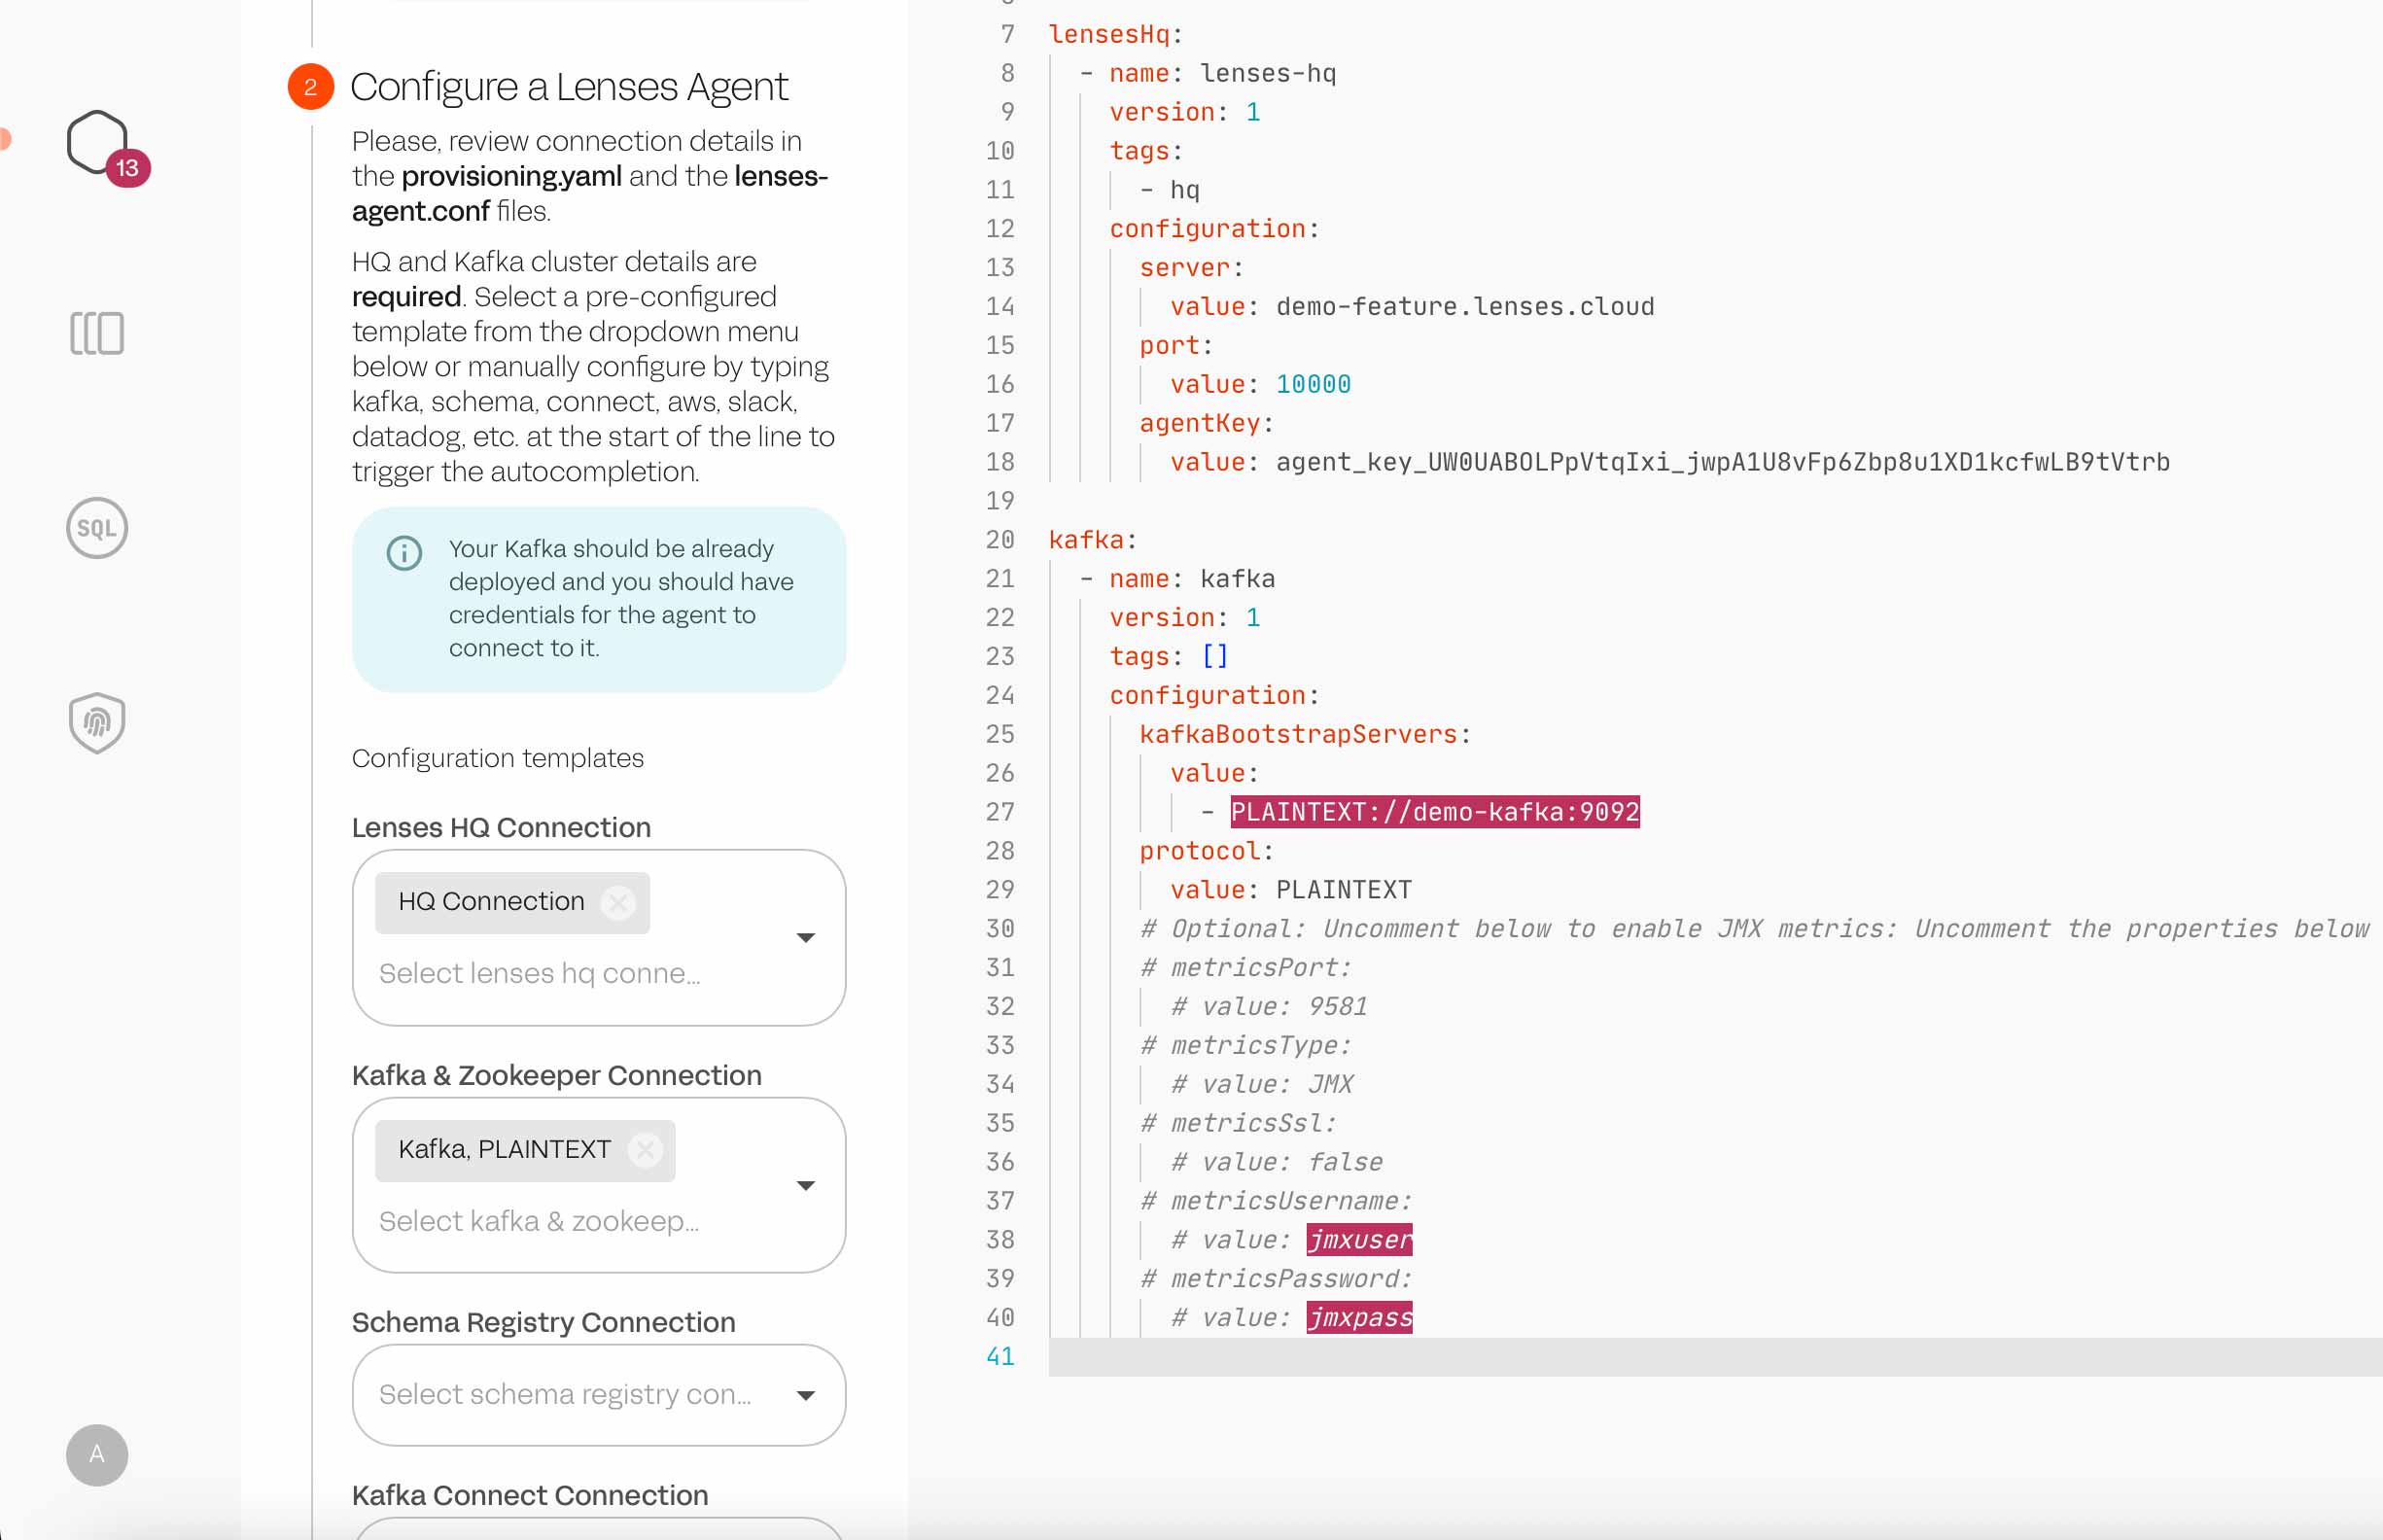
Task: Open the Schema Registry Connection dropdown
Action: [x=805, y=1395]
